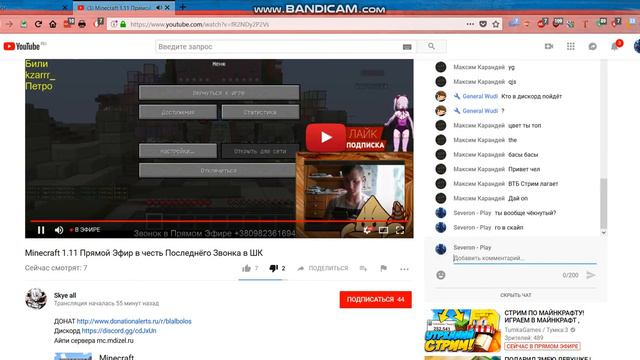Click the СТРИМ ПО МАЙНКРАФТУ video title

(x=544, y=316)
